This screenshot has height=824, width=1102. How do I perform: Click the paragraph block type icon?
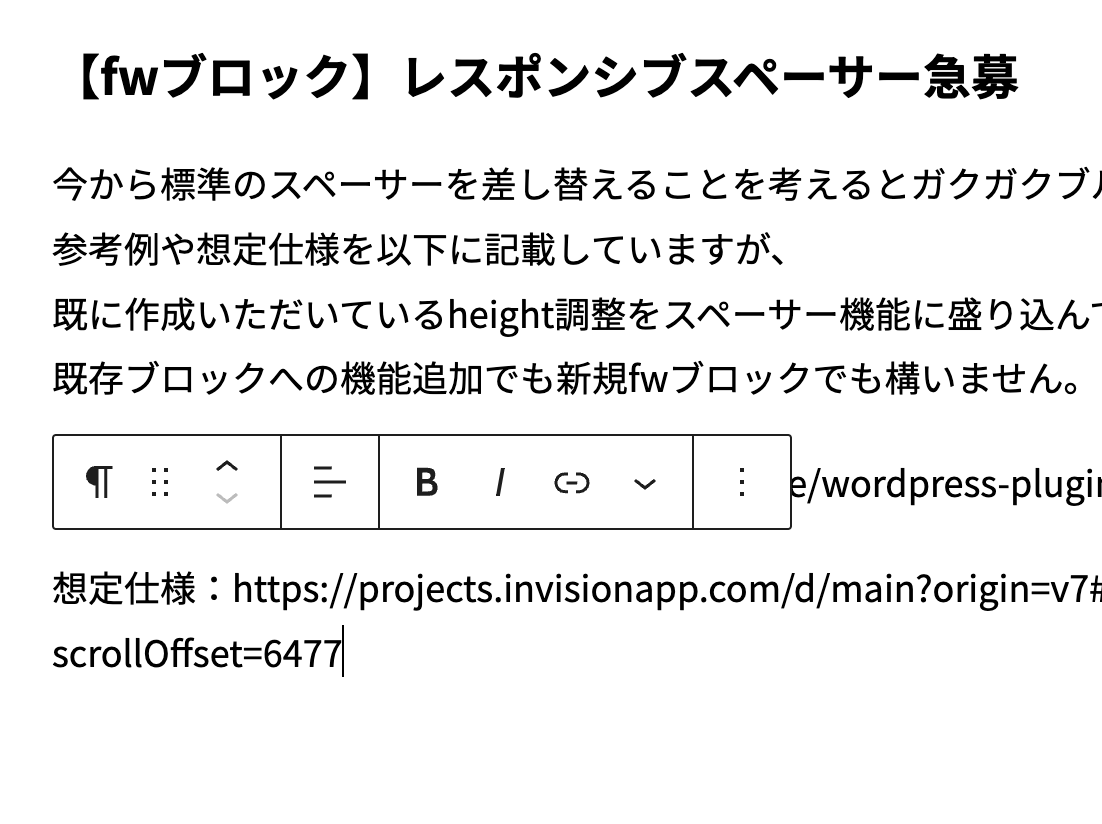(x=99, y=483)
